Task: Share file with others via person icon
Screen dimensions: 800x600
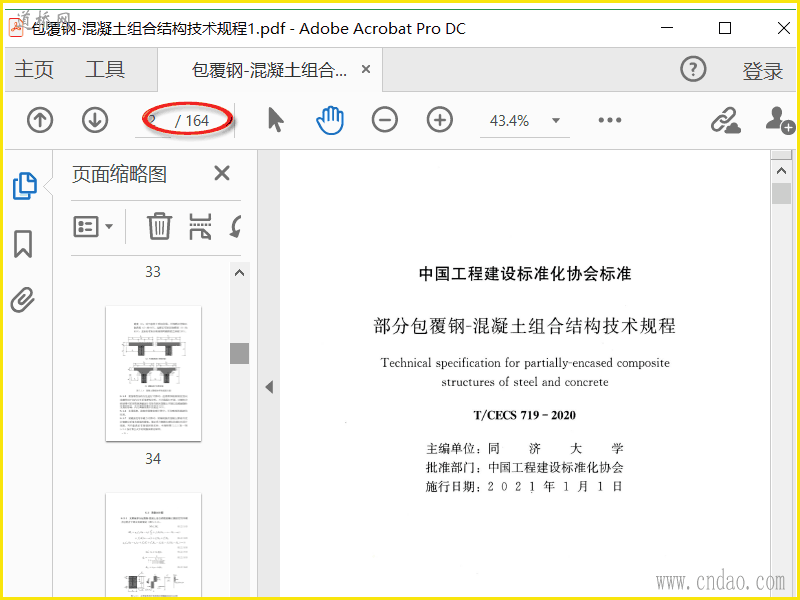Action: pos(780,120)
